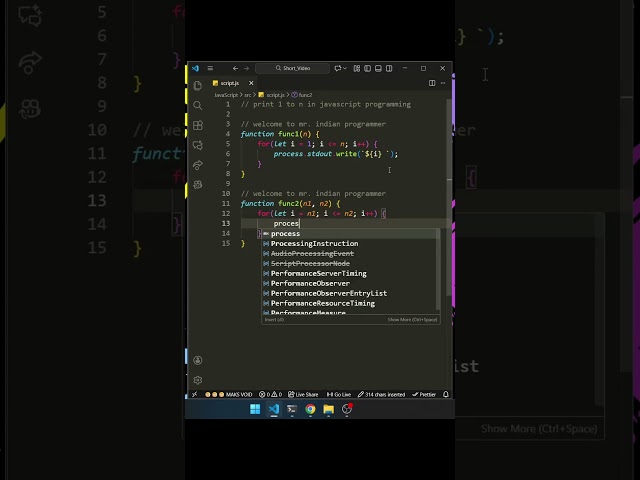Open the Live Share view in activity bar
The width and height of the screenshot is (640, 480).
pyautogui.click(x=198, y=165)
